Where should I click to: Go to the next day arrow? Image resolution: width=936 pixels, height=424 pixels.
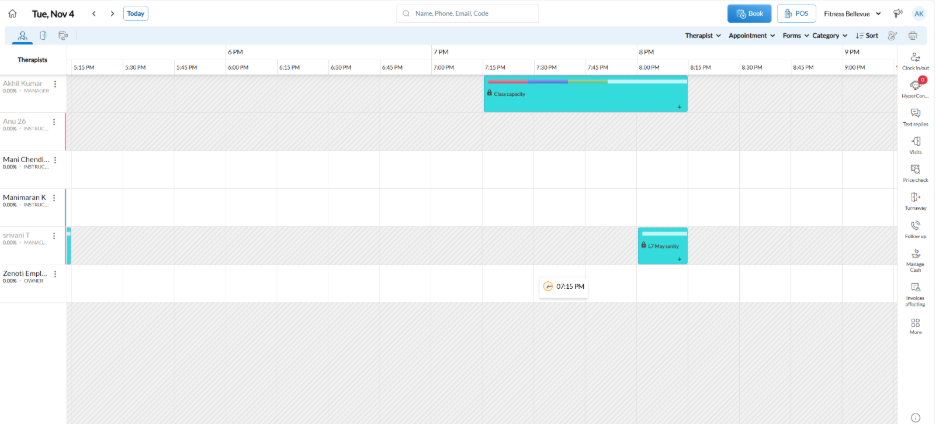[x=111, y=14]
